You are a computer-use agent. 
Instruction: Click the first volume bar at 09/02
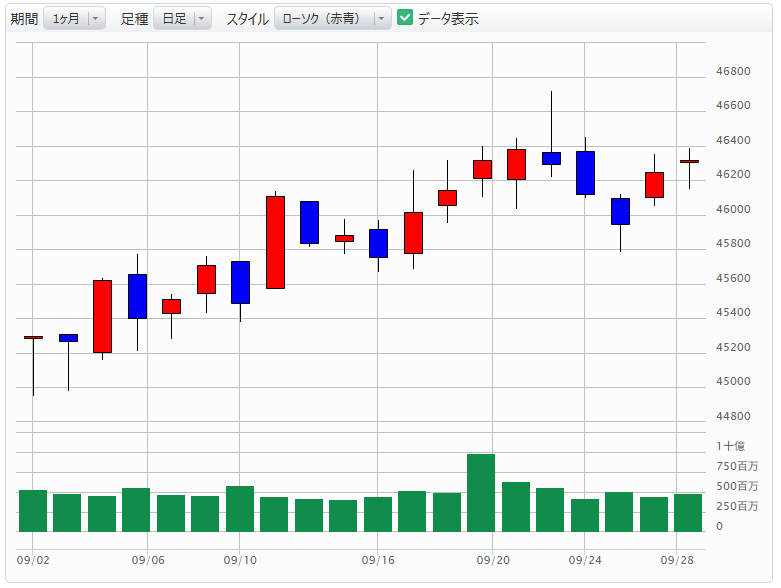point(33,510)
